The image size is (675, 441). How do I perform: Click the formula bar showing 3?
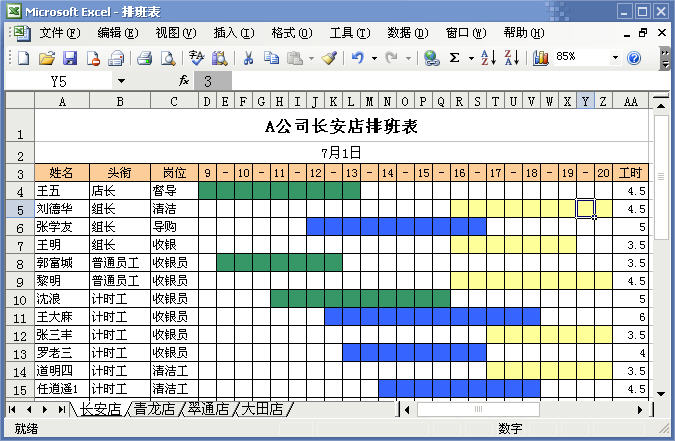coord(430,81)
